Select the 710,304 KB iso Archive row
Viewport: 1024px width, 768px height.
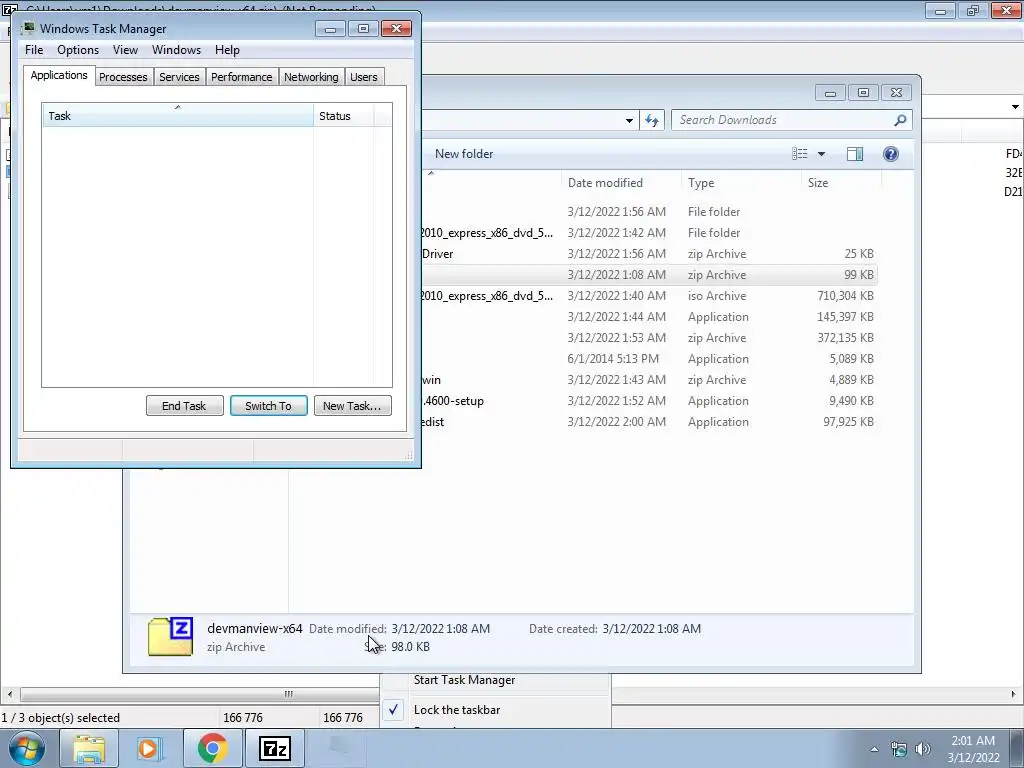click(648, 296)
